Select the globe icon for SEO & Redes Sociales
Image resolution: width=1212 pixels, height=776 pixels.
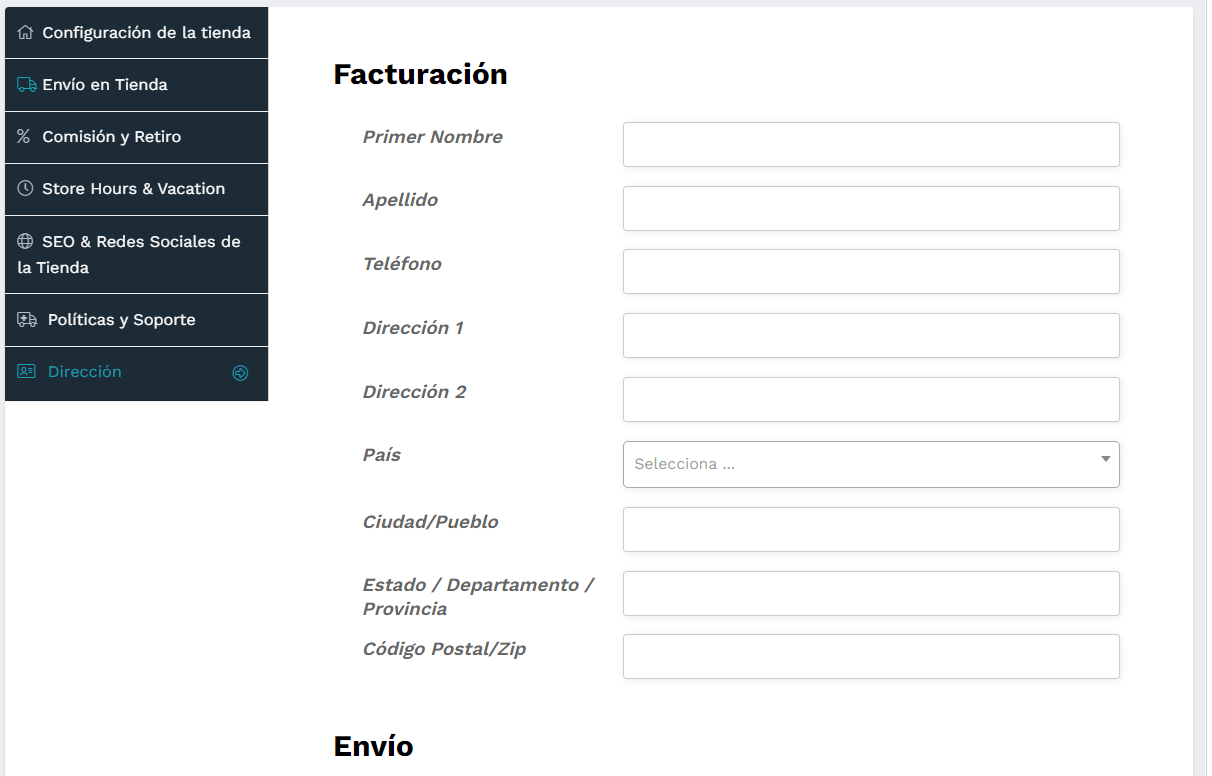tap(24, 241)
